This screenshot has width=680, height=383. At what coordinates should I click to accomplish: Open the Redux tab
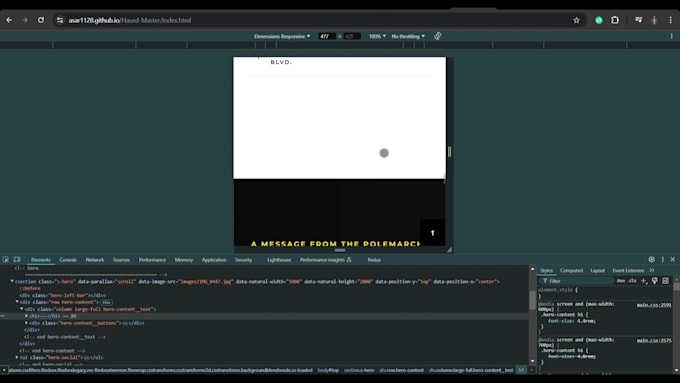click(x=374, y=260)
